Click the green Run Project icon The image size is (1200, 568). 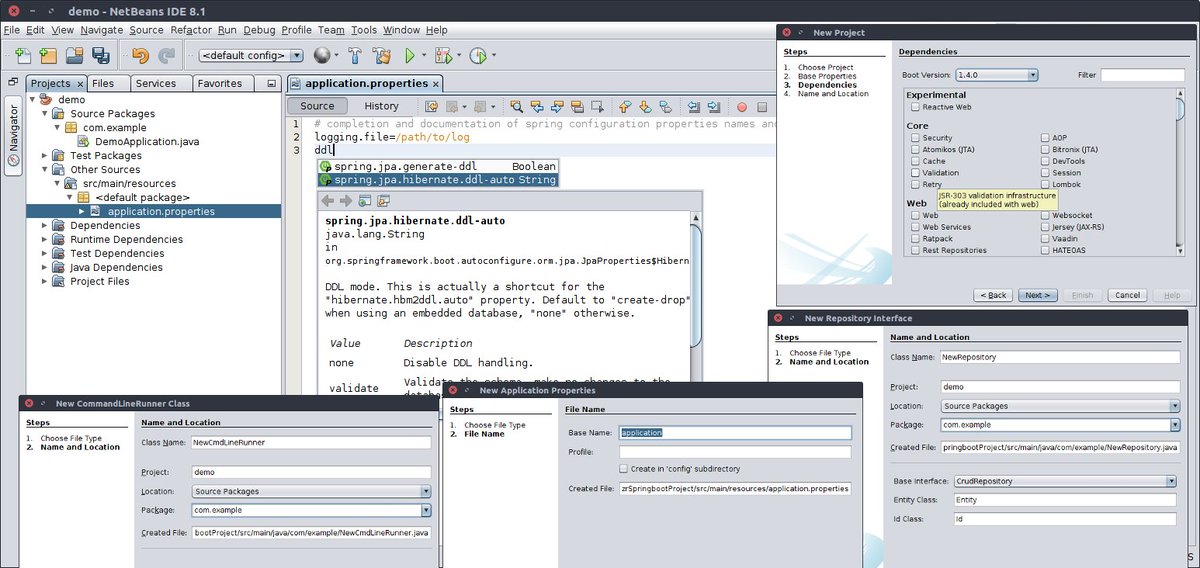[410, 55]
